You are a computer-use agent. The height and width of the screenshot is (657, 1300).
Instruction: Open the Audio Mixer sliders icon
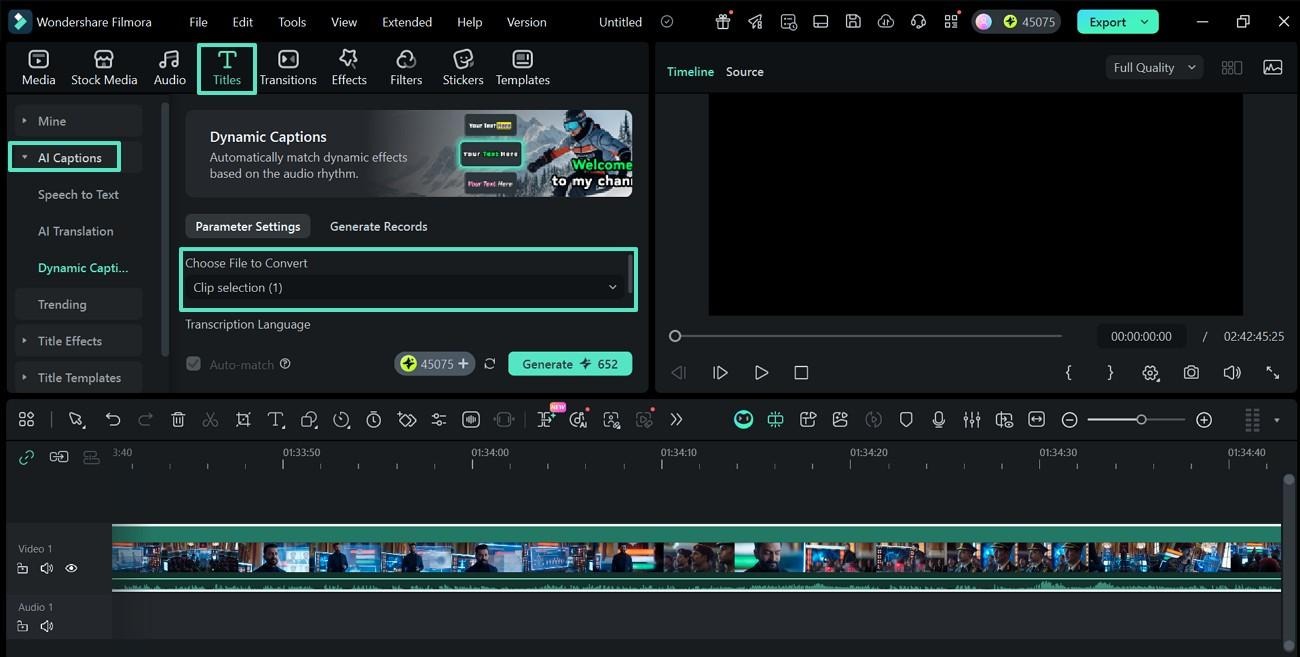tap(971, 419)
